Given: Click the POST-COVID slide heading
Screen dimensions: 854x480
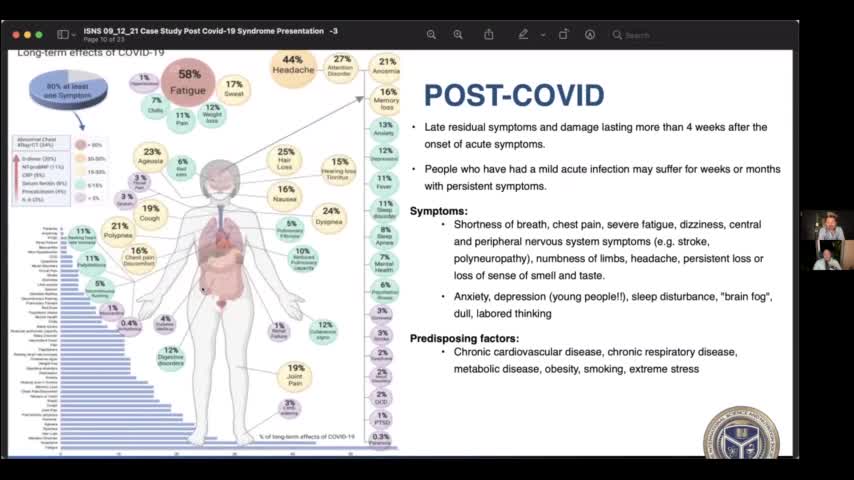Looking at the screenshot, I should tap(514, 95).
